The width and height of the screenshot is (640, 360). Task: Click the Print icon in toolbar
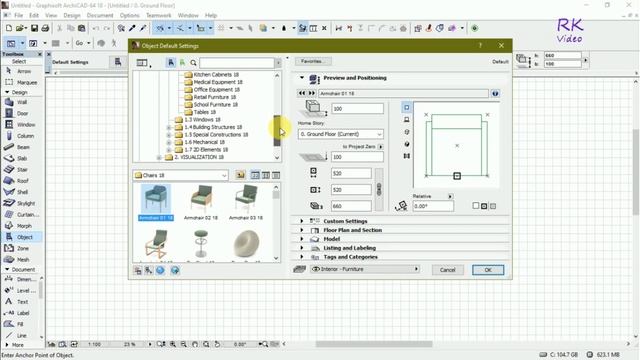pyautogui.click(x=45, y=28)
